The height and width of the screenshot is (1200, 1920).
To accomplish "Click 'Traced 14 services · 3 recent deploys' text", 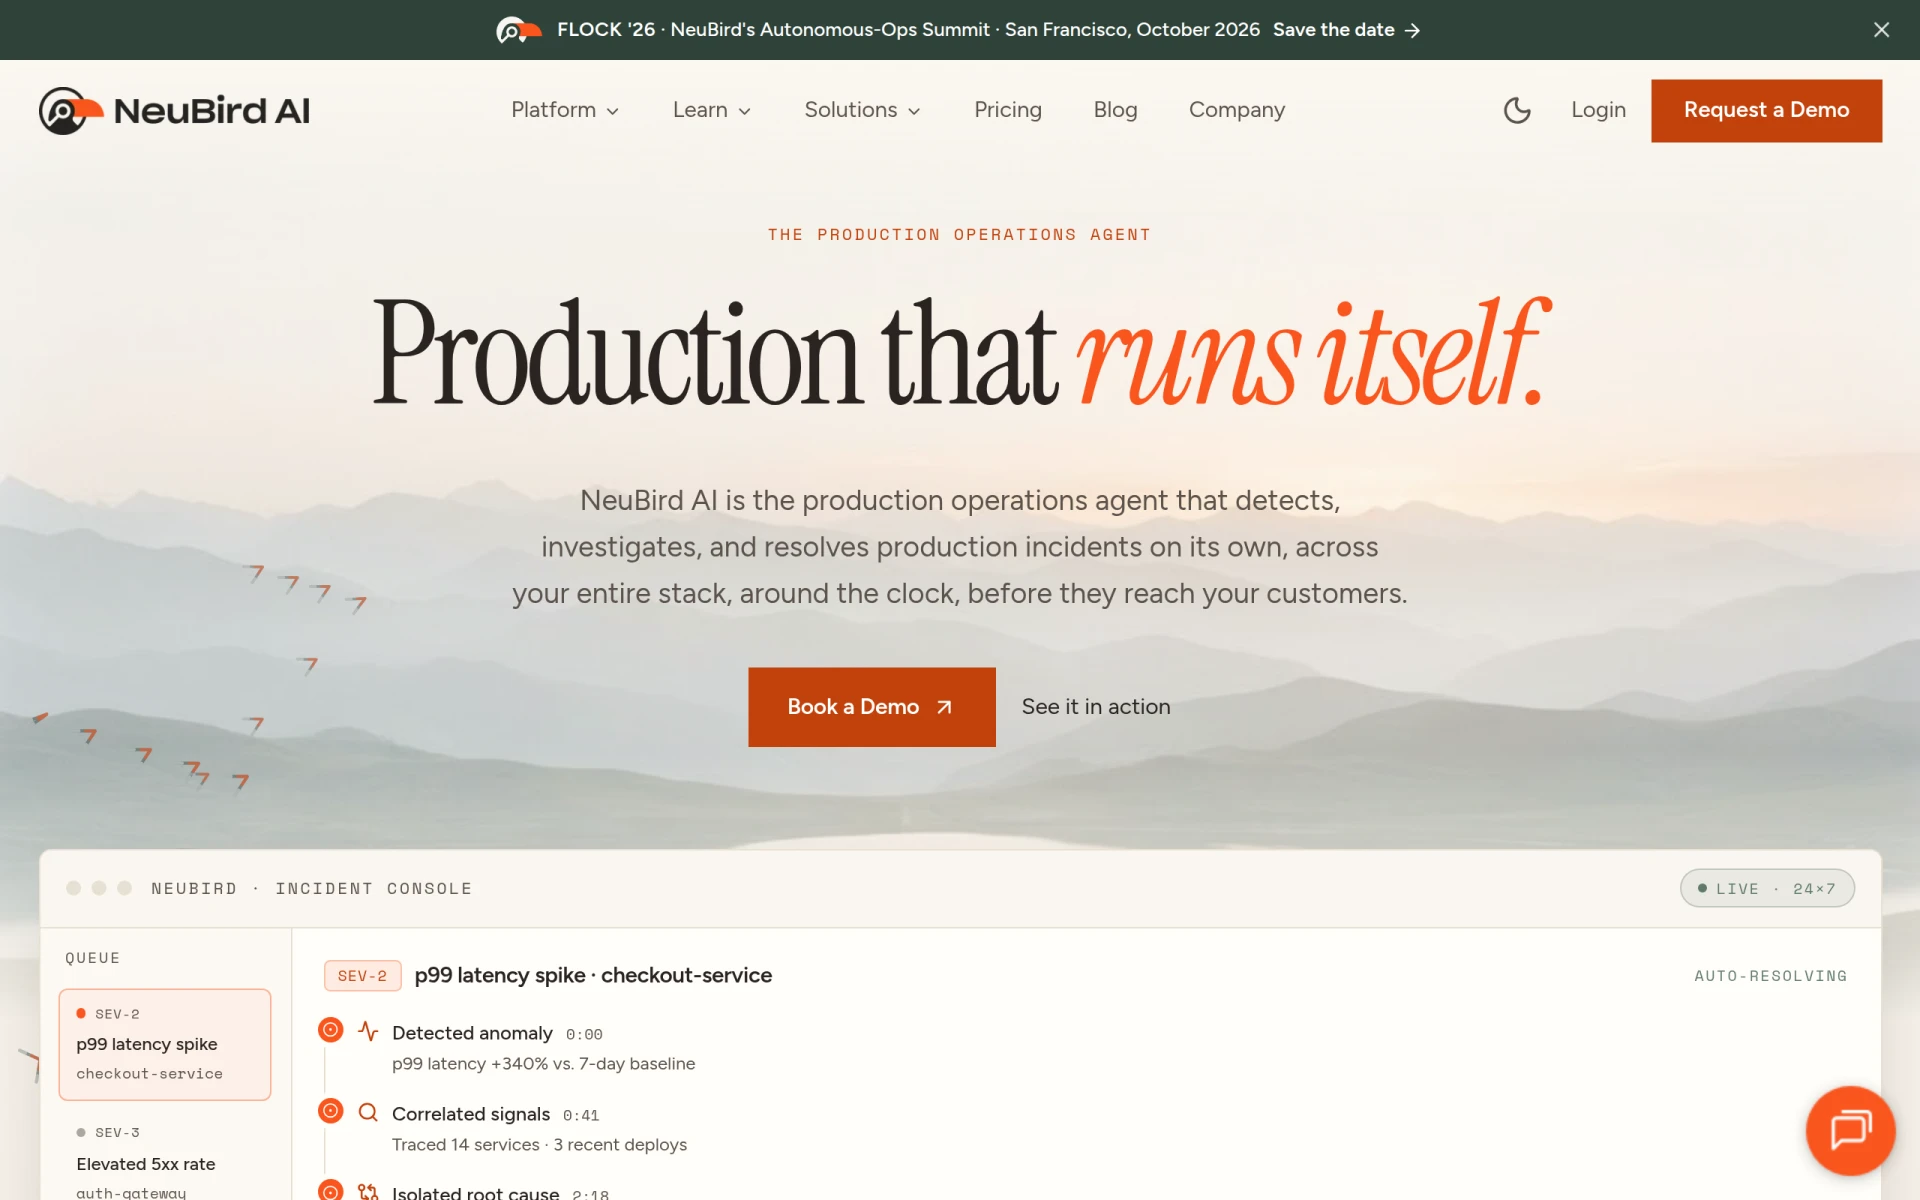I will [539, 1145].
